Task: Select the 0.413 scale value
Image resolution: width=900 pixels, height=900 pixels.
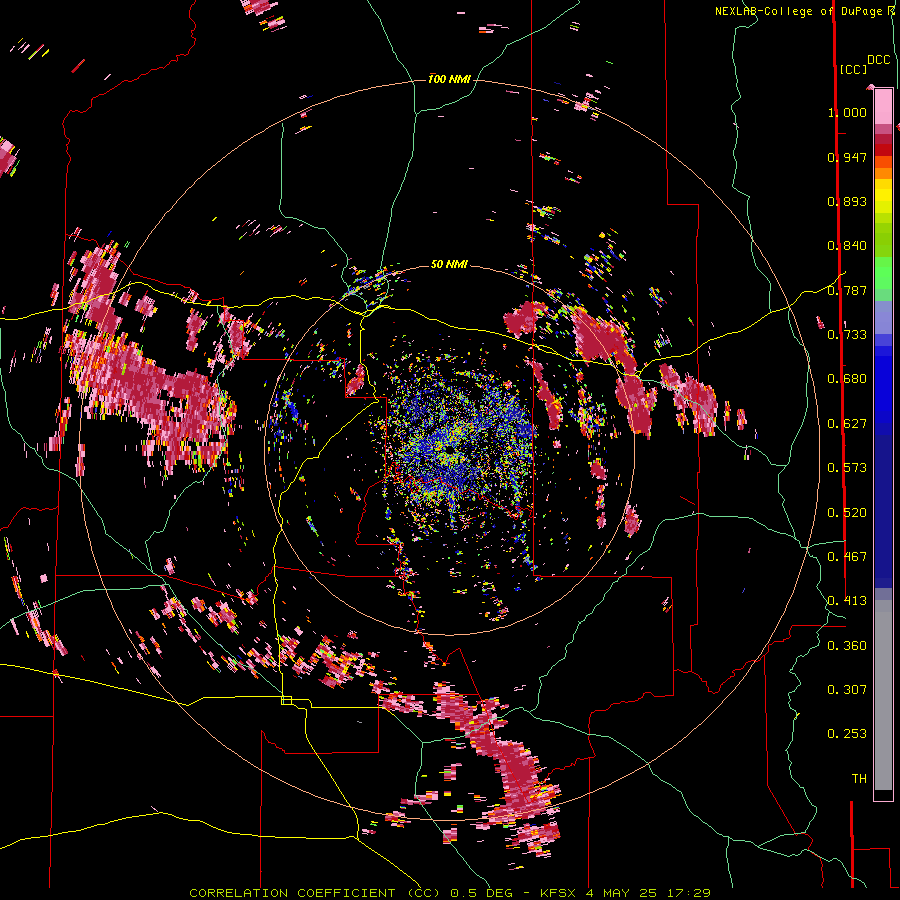Action: (x=847, y=601)
